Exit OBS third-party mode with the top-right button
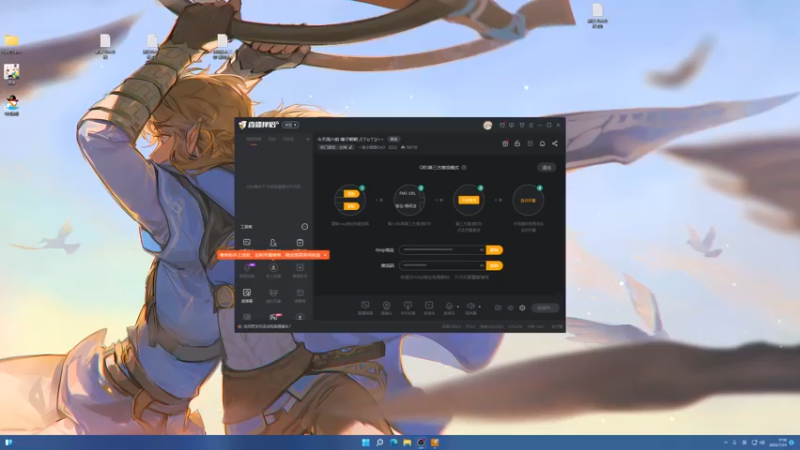This screenshot has width=800, height=450. [546, 167]
